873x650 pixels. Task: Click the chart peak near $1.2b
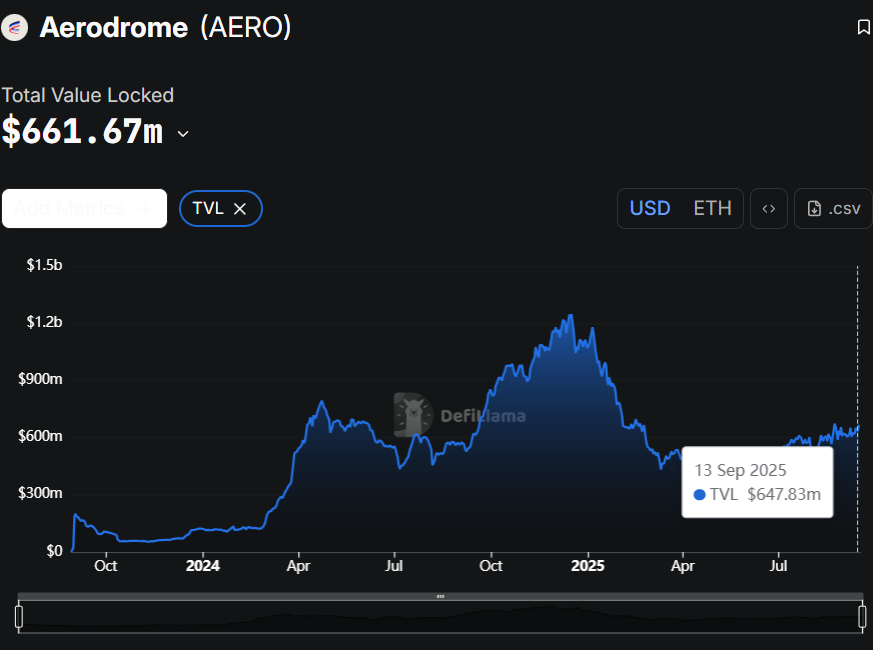tap(570, 316)
